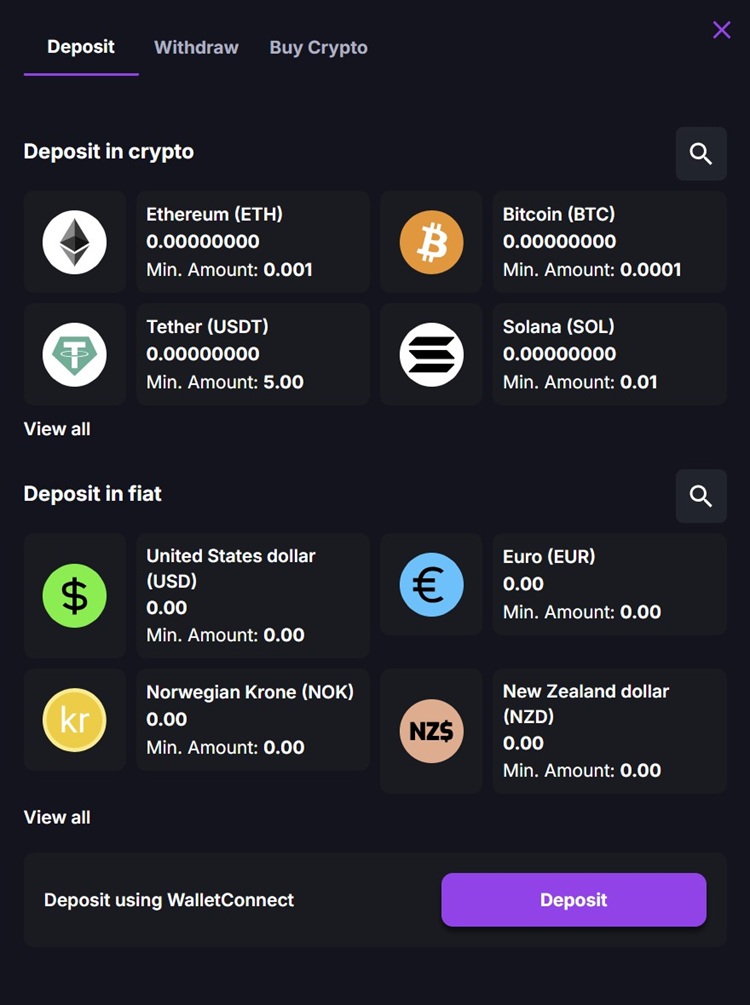Open the Buy Crypto tab
Screen dimensions: 750x1005
tap(318, 47)
